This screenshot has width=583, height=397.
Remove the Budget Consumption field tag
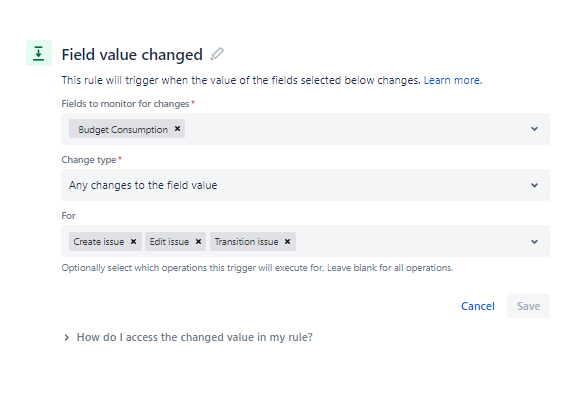(x=177, y=129)
